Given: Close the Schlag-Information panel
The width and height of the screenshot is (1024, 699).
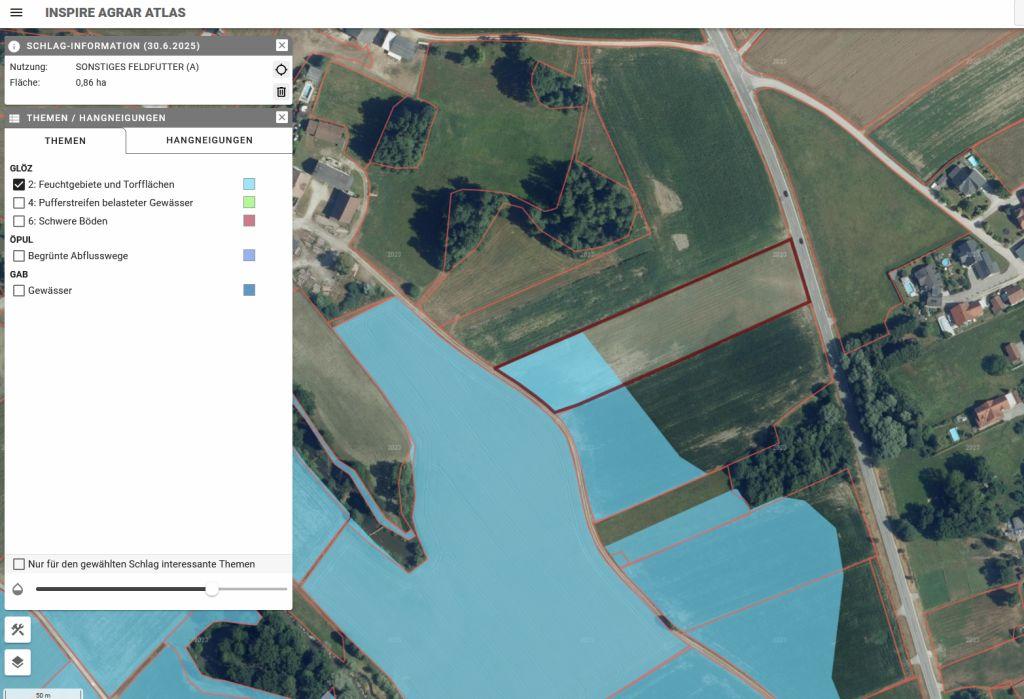Looking at the screenshot, I should (x=282, y=46).
